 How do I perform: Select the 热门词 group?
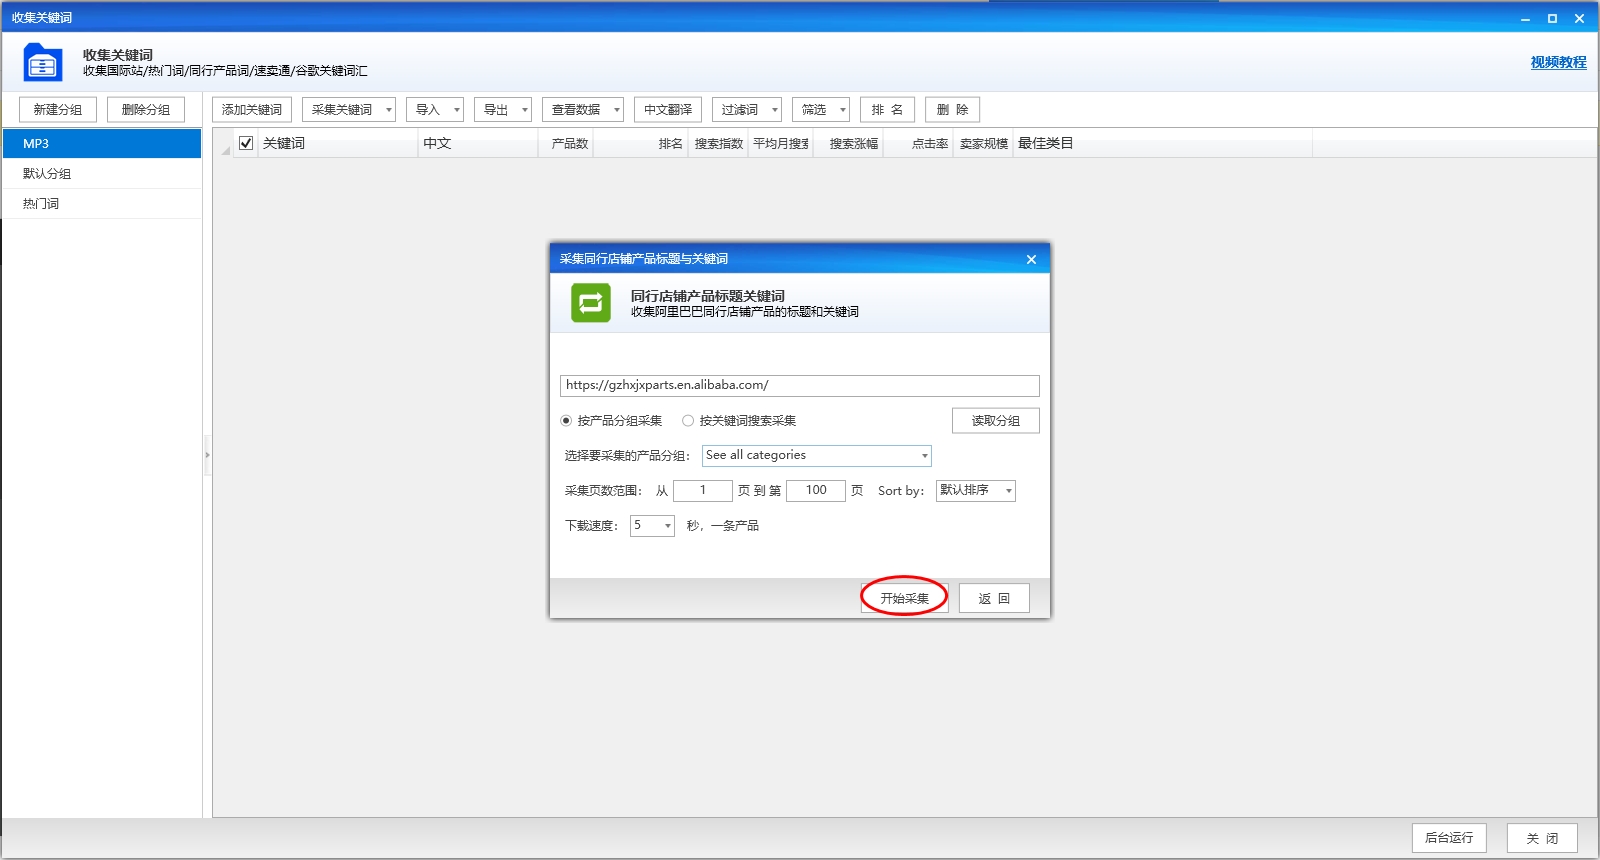(x=102, y=203)
